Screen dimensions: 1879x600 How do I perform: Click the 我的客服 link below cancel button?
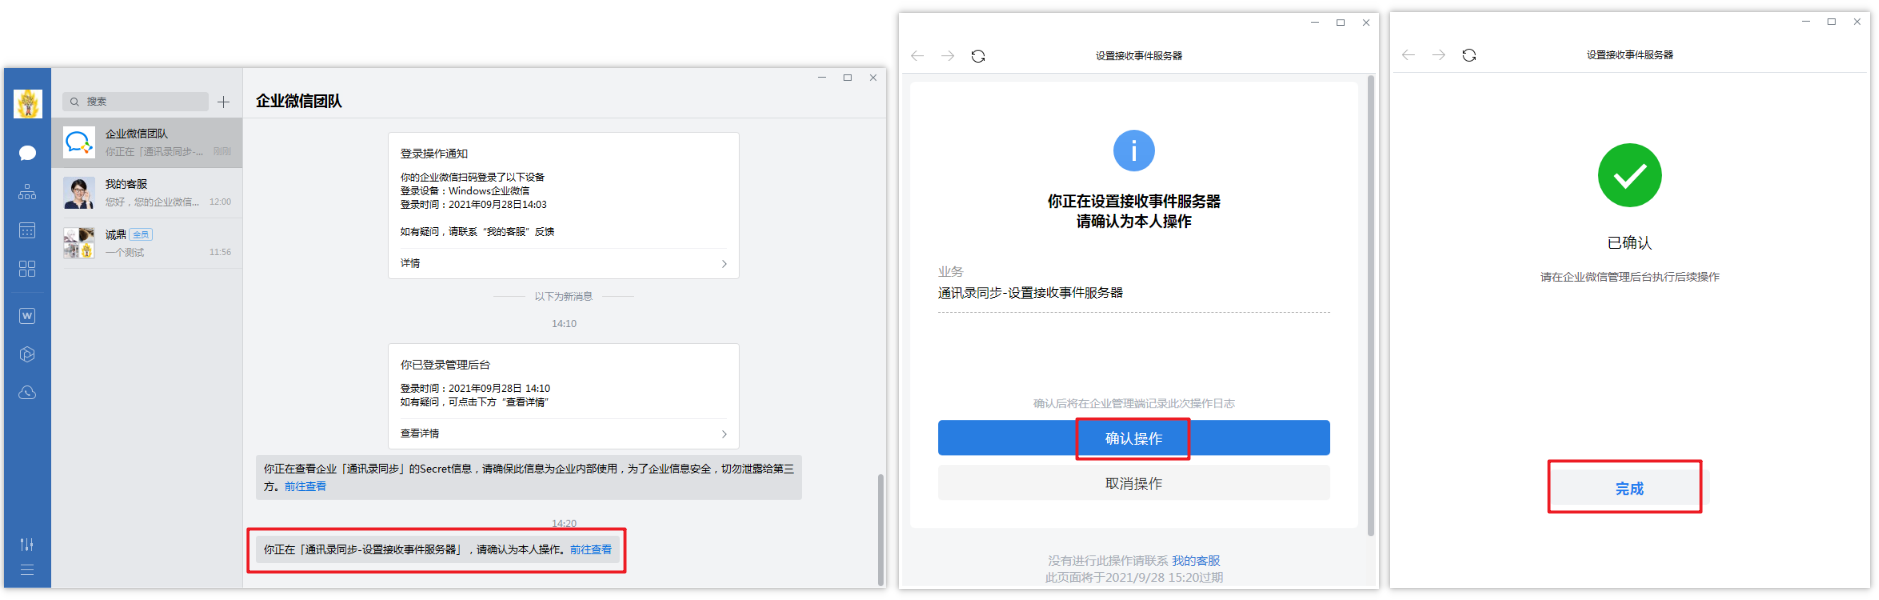click(1196, 560)
